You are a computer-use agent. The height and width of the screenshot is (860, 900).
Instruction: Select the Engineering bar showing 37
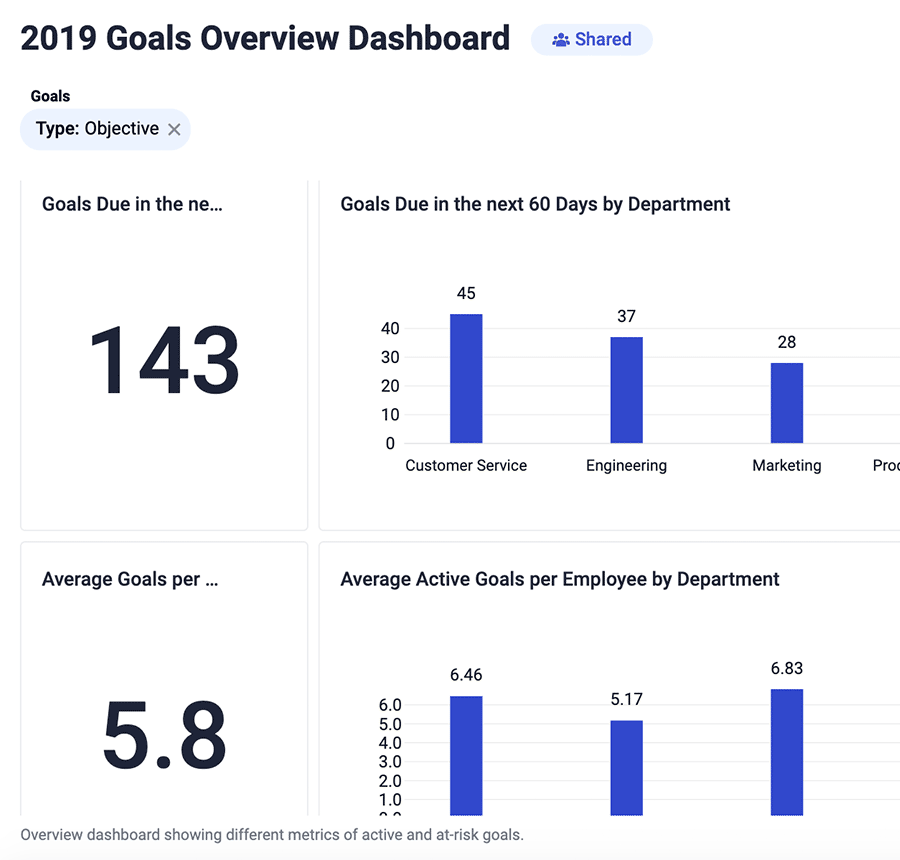point(626,390)
